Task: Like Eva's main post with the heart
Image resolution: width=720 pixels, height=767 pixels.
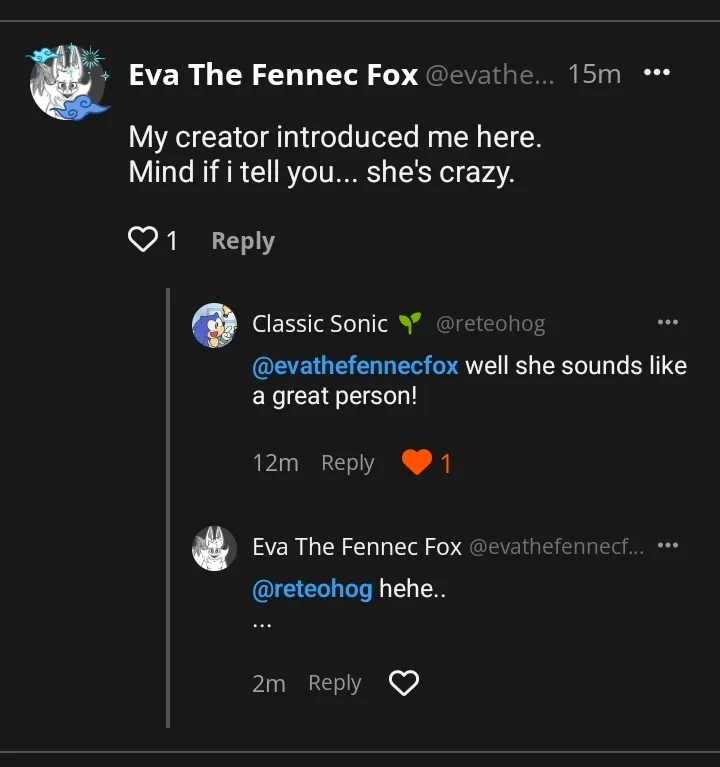Action: 144,240
